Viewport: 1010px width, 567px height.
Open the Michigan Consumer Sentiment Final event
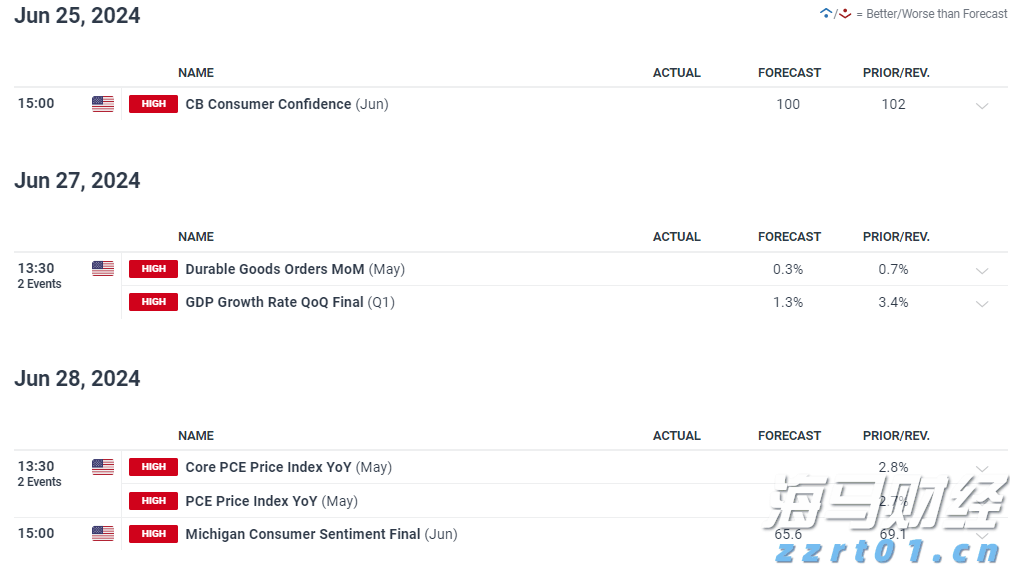pos(302,534)
